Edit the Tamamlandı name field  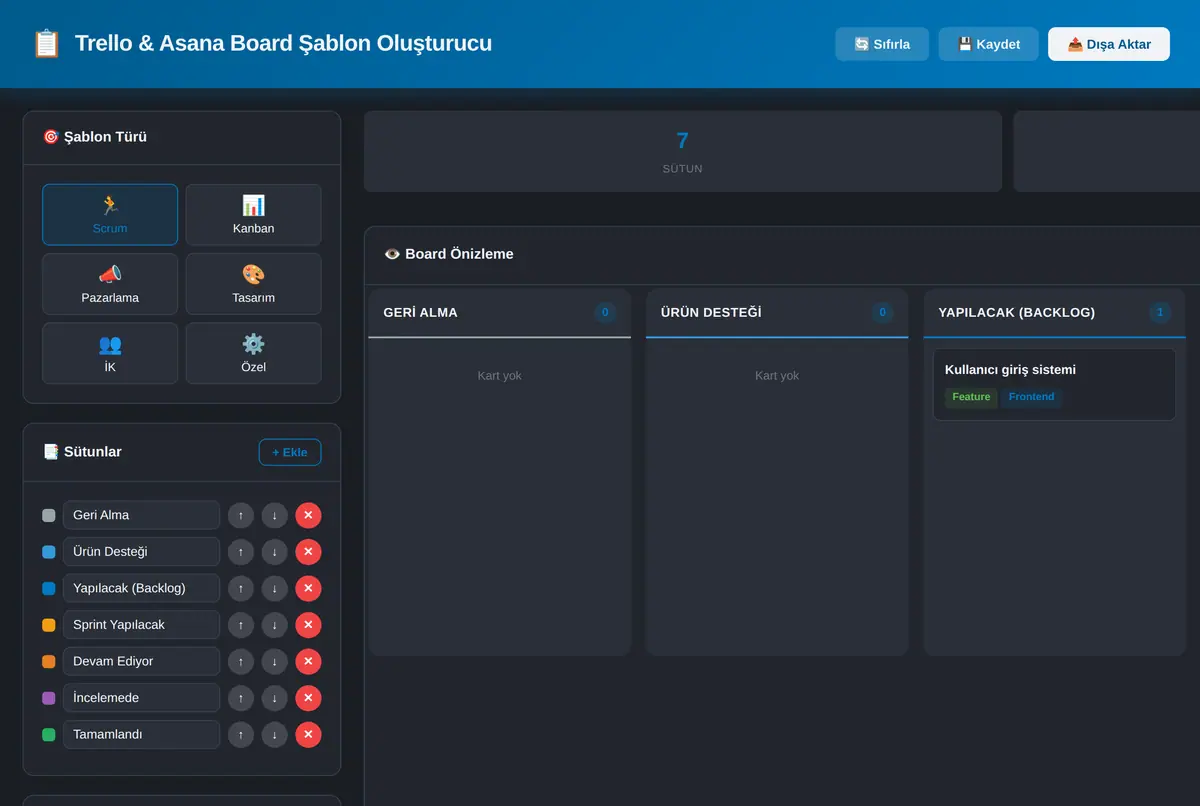pyautogui.click(x=141, y=734)
